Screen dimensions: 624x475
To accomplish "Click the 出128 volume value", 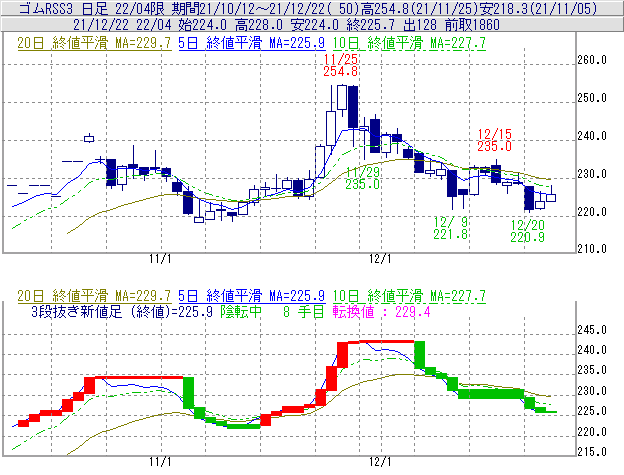I will point(419,25).
